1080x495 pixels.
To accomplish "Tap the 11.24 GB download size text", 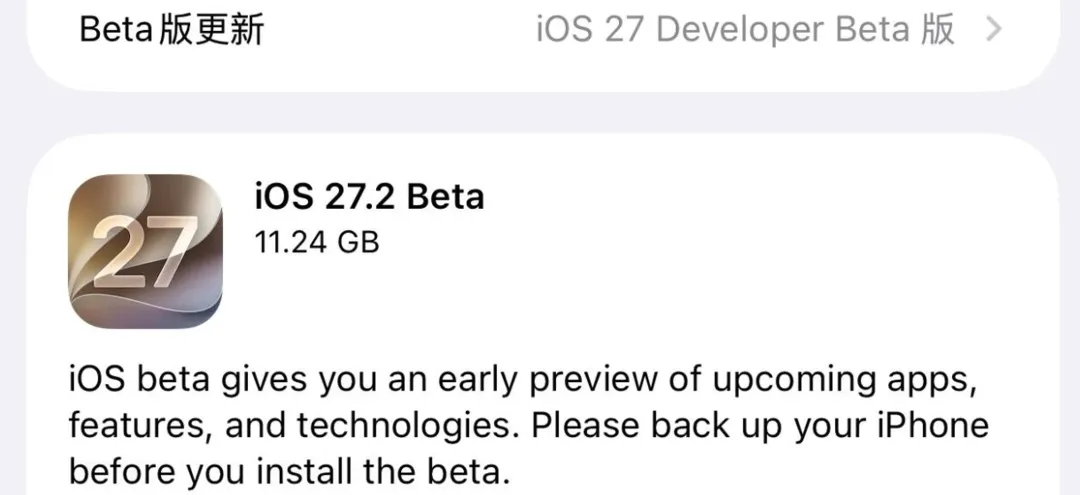I will (317, 242).
